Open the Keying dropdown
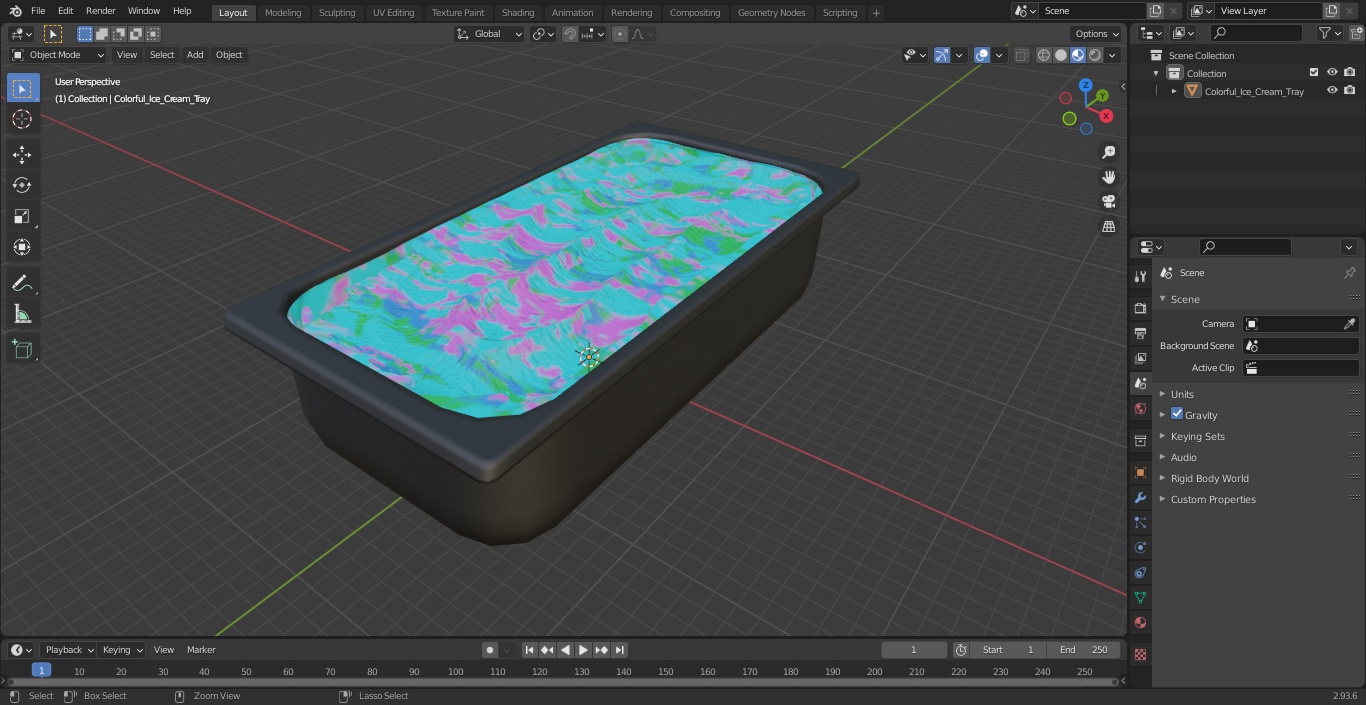 pyautogui.click(x=122, y=650)
